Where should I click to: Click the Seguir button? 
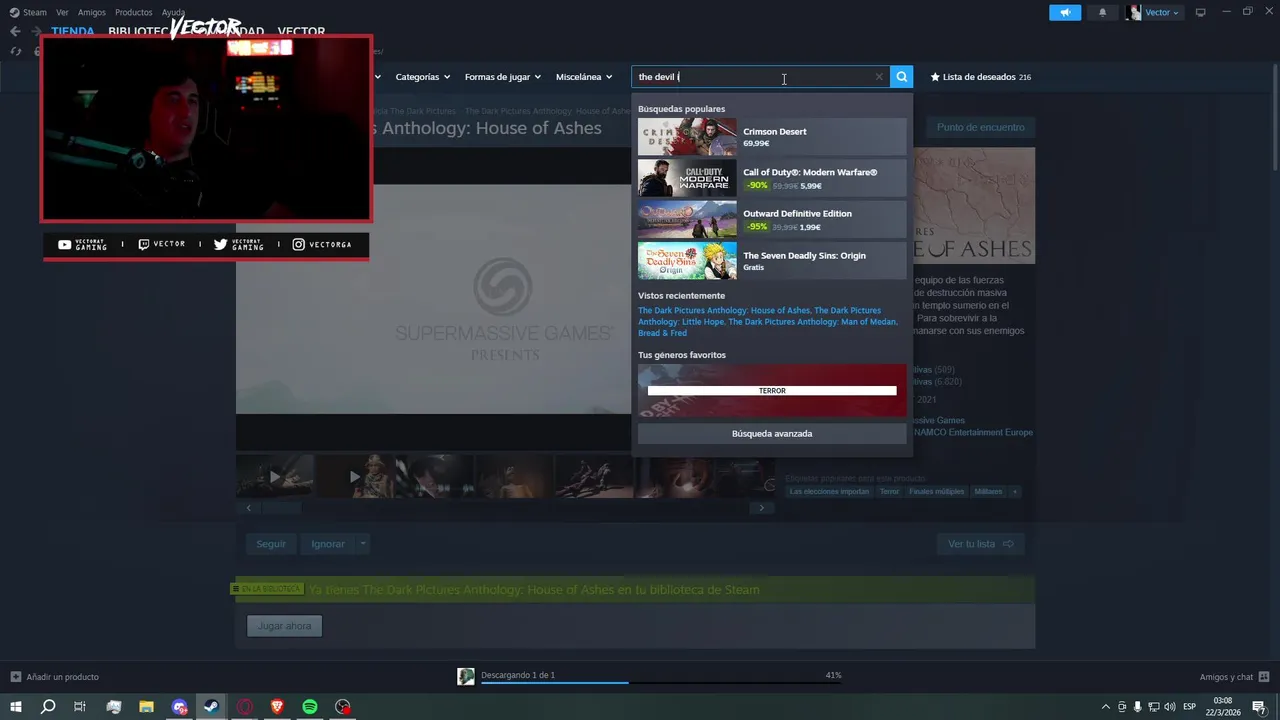point(270,544)
